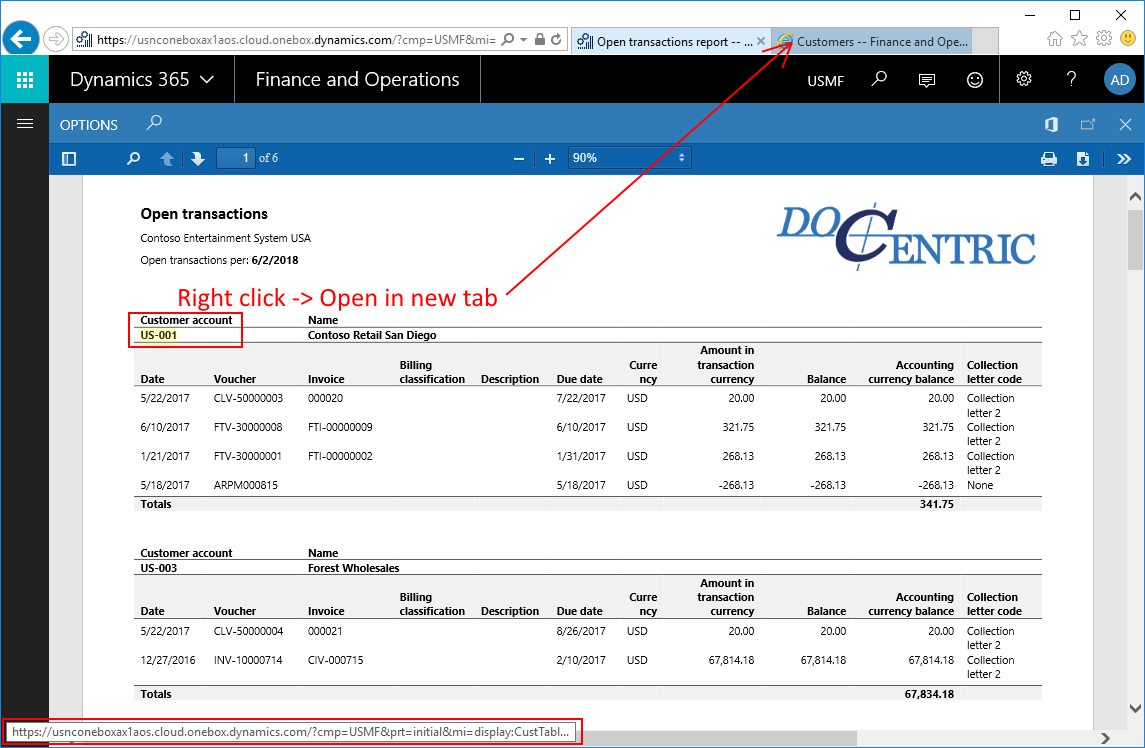Click the address bar search magnifier icon
The image size is (1145, 748).
(508, 39)
